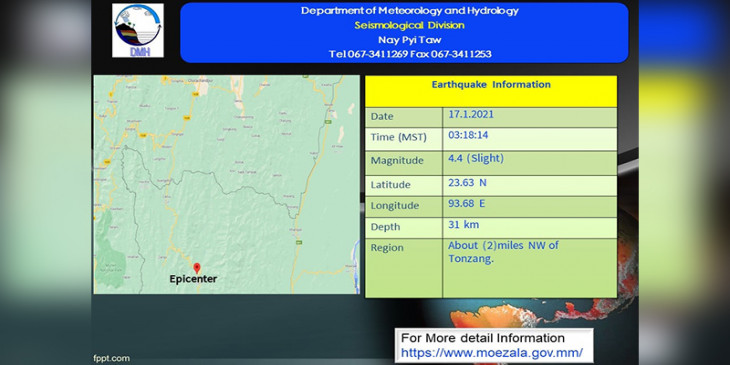
Task: Click the Magnitude row label
Action: pos(397,161)
